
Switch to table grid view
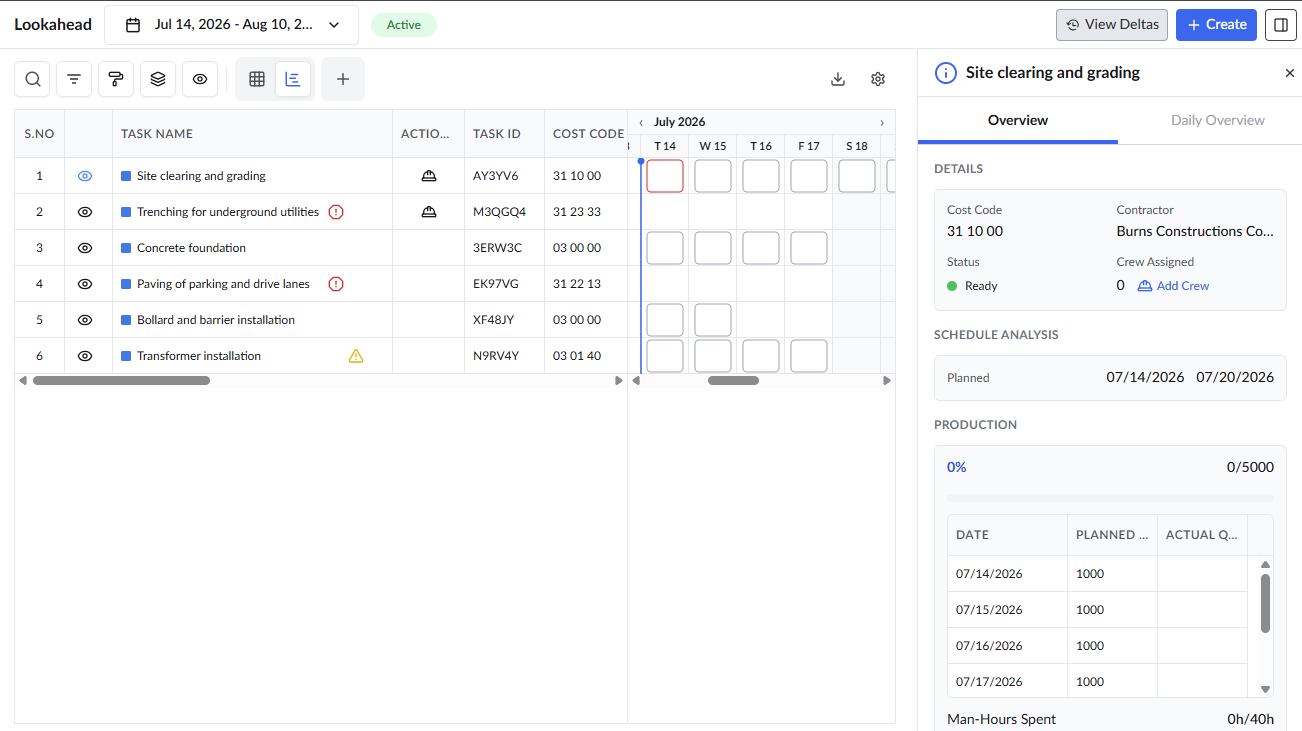(x=257, y=79)
